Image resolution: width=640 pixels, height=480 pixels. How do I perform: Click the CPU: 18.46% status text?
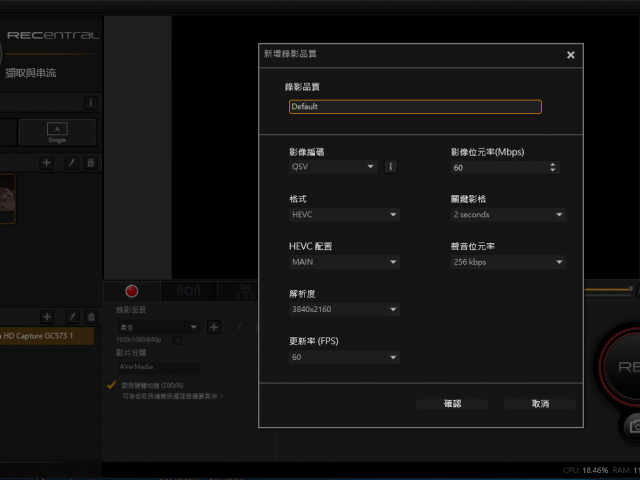pyautogui.click(x=585, y=470)
